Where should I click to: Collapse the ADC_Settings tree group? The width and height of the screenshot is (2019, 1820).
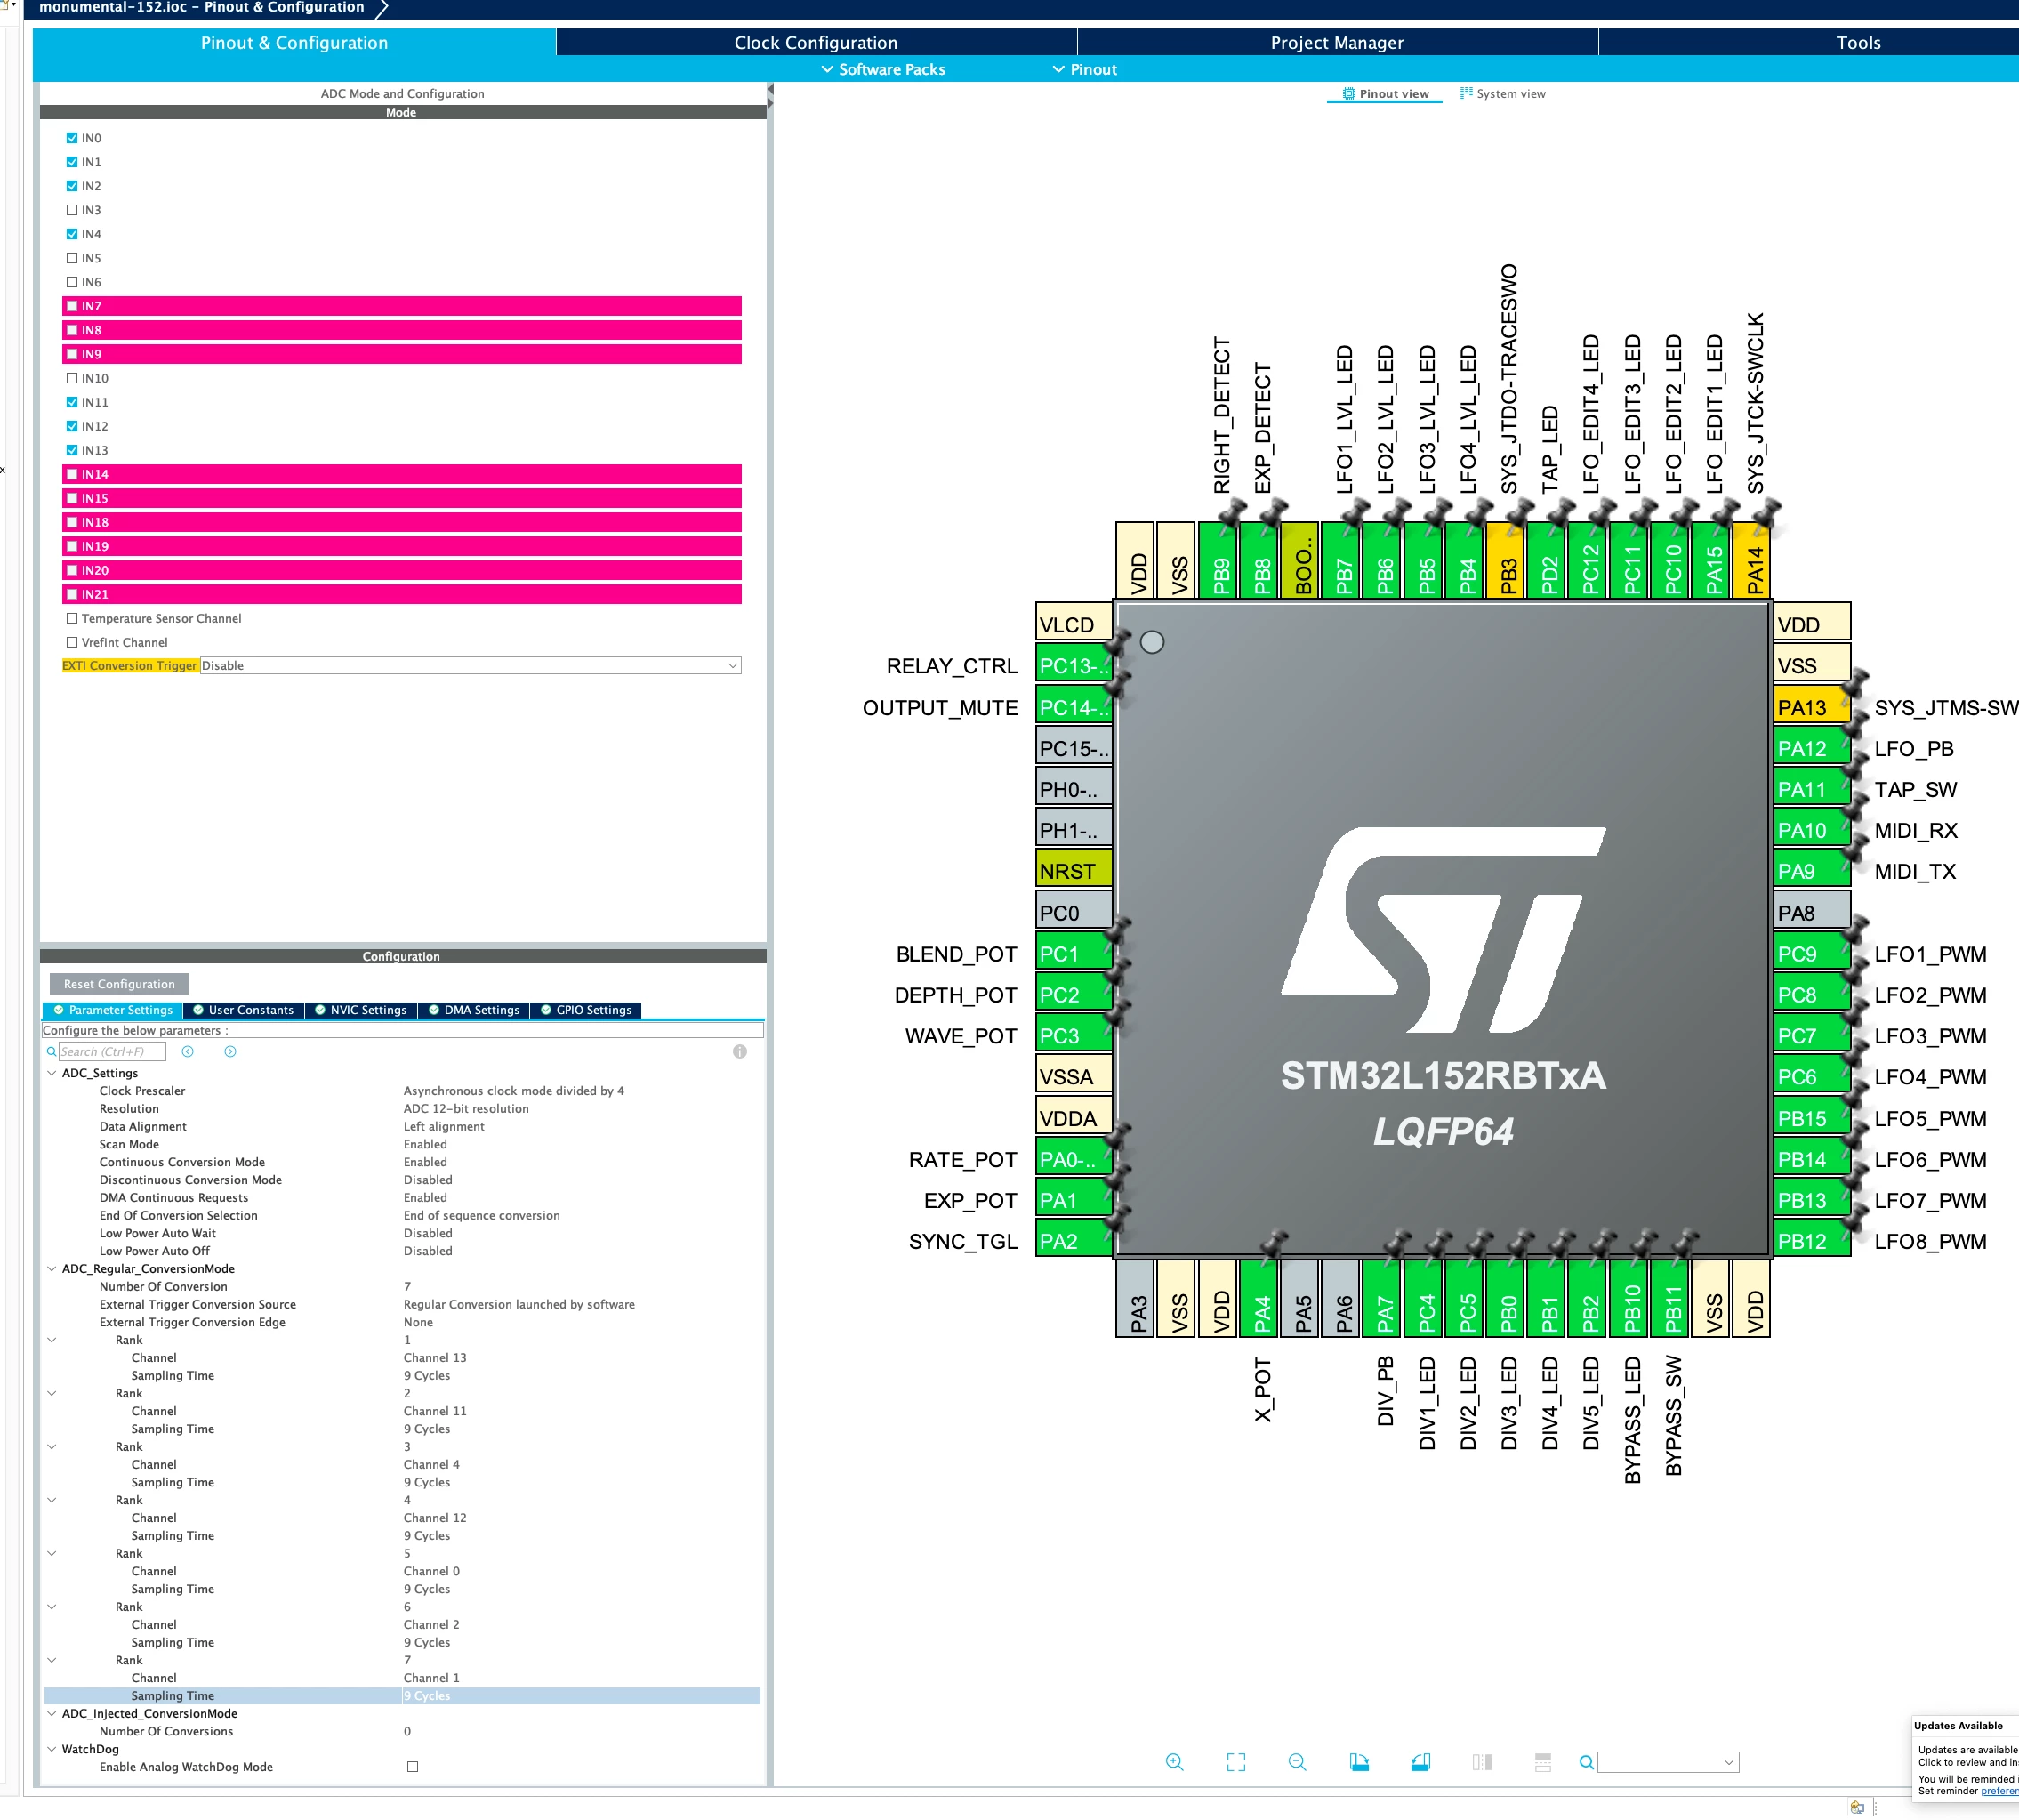[x=52, y=1073]
